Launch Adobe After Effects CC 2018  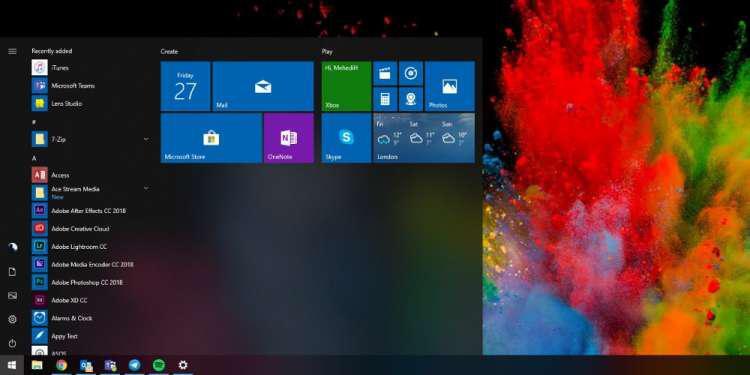pyautogui.click(x=90, y=211)
